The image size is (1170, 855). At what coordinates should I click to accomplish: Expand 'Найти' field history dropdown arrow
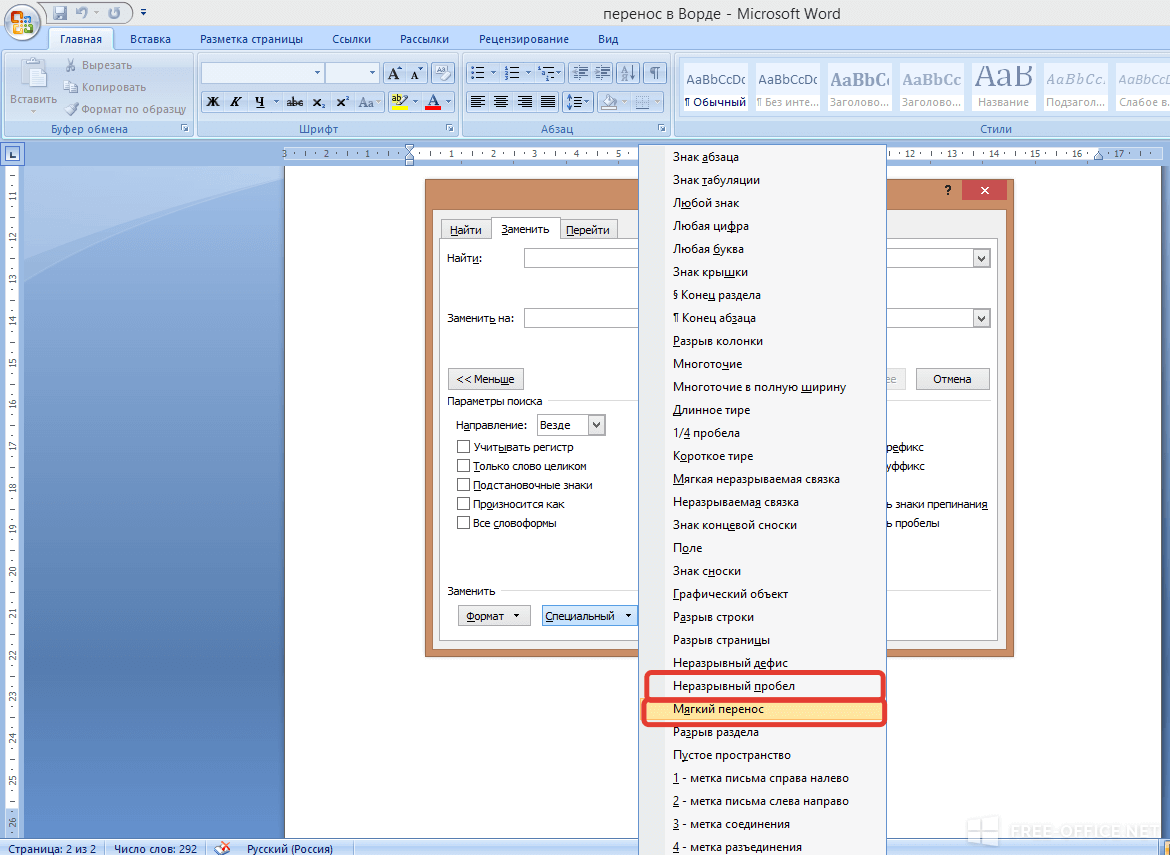[x=982, y=259]
